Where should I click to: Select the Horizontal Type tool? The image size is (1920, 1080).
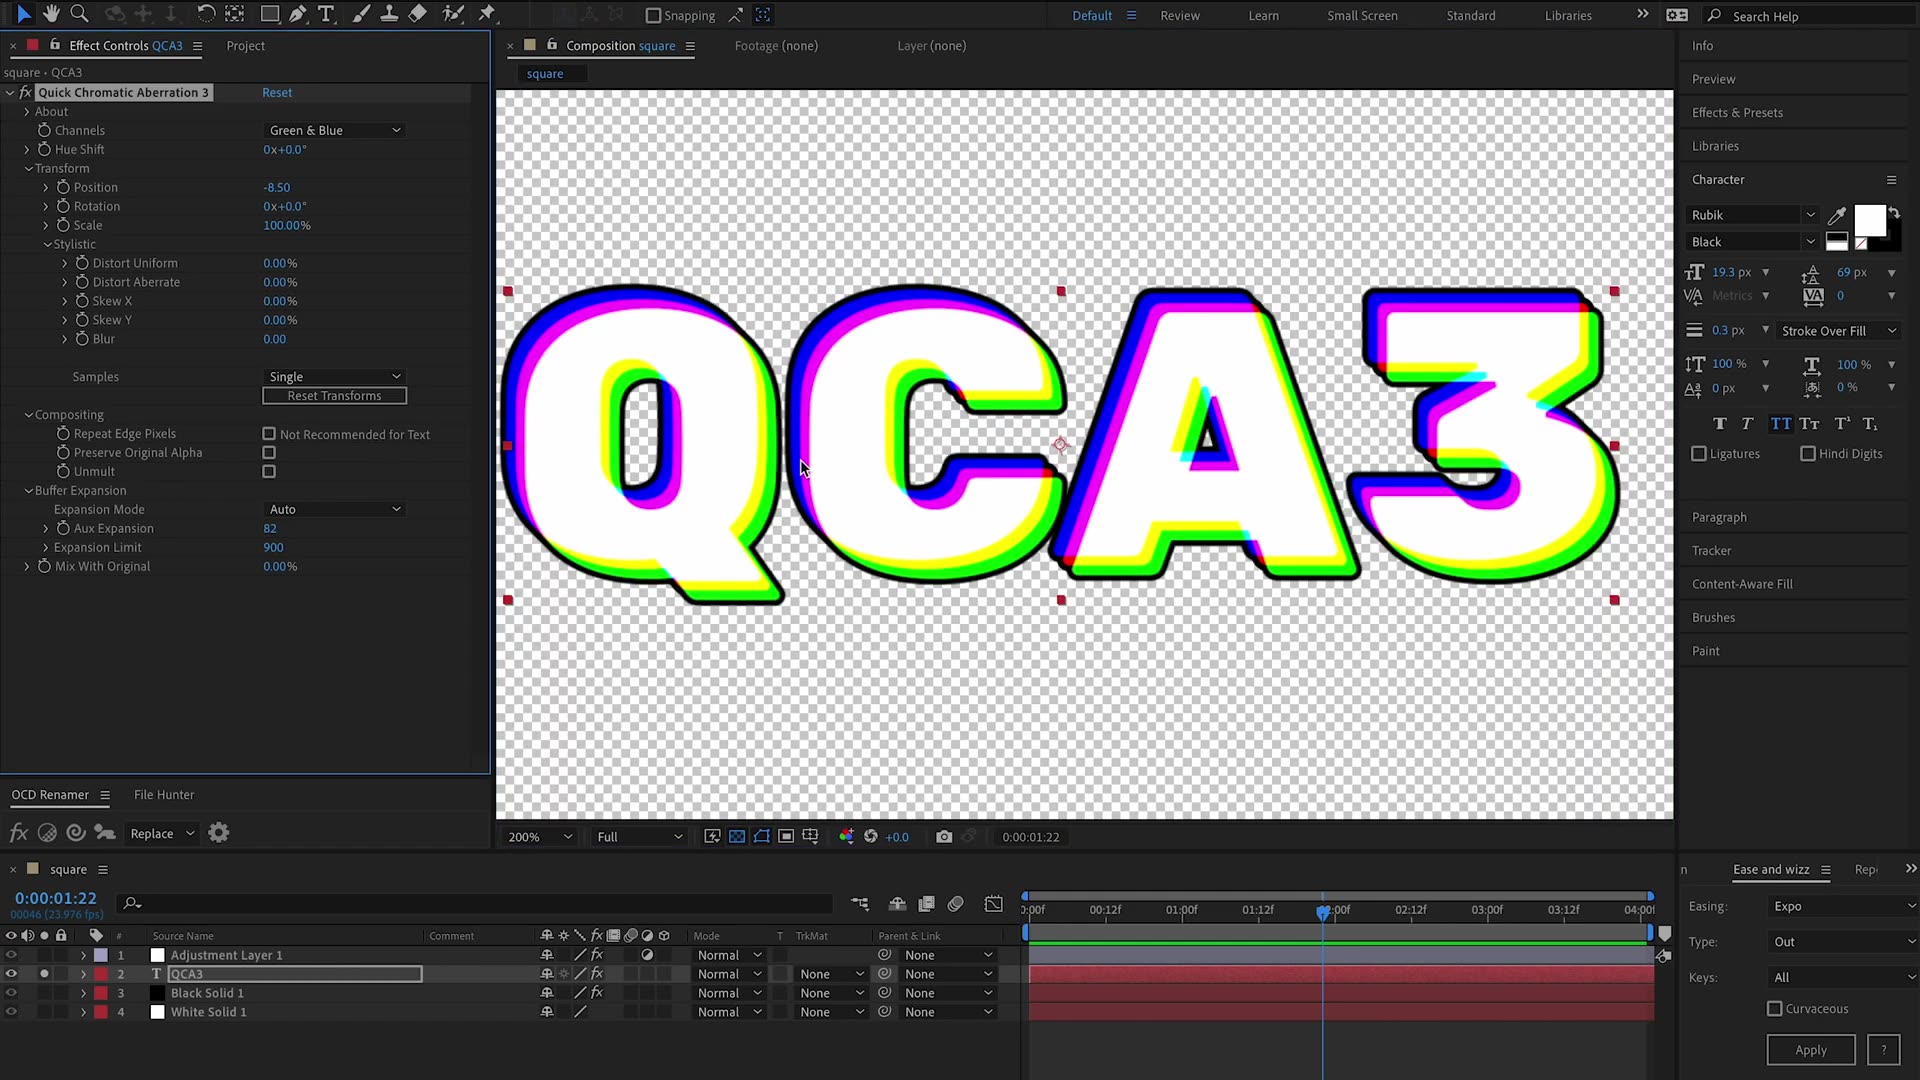pyautogui.click(x=326, y=14)
